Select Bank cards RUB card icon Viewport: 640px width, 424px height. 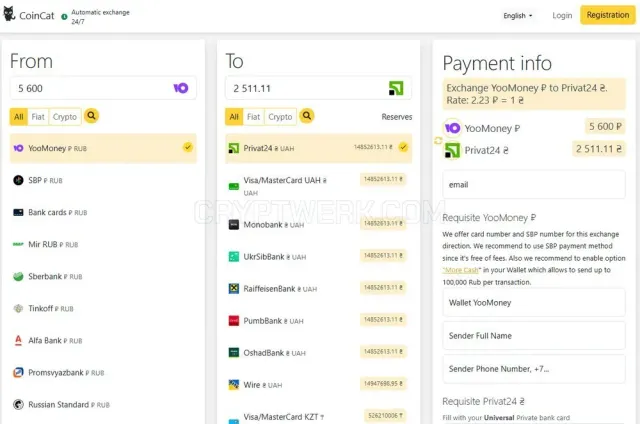tap(18, 212)
